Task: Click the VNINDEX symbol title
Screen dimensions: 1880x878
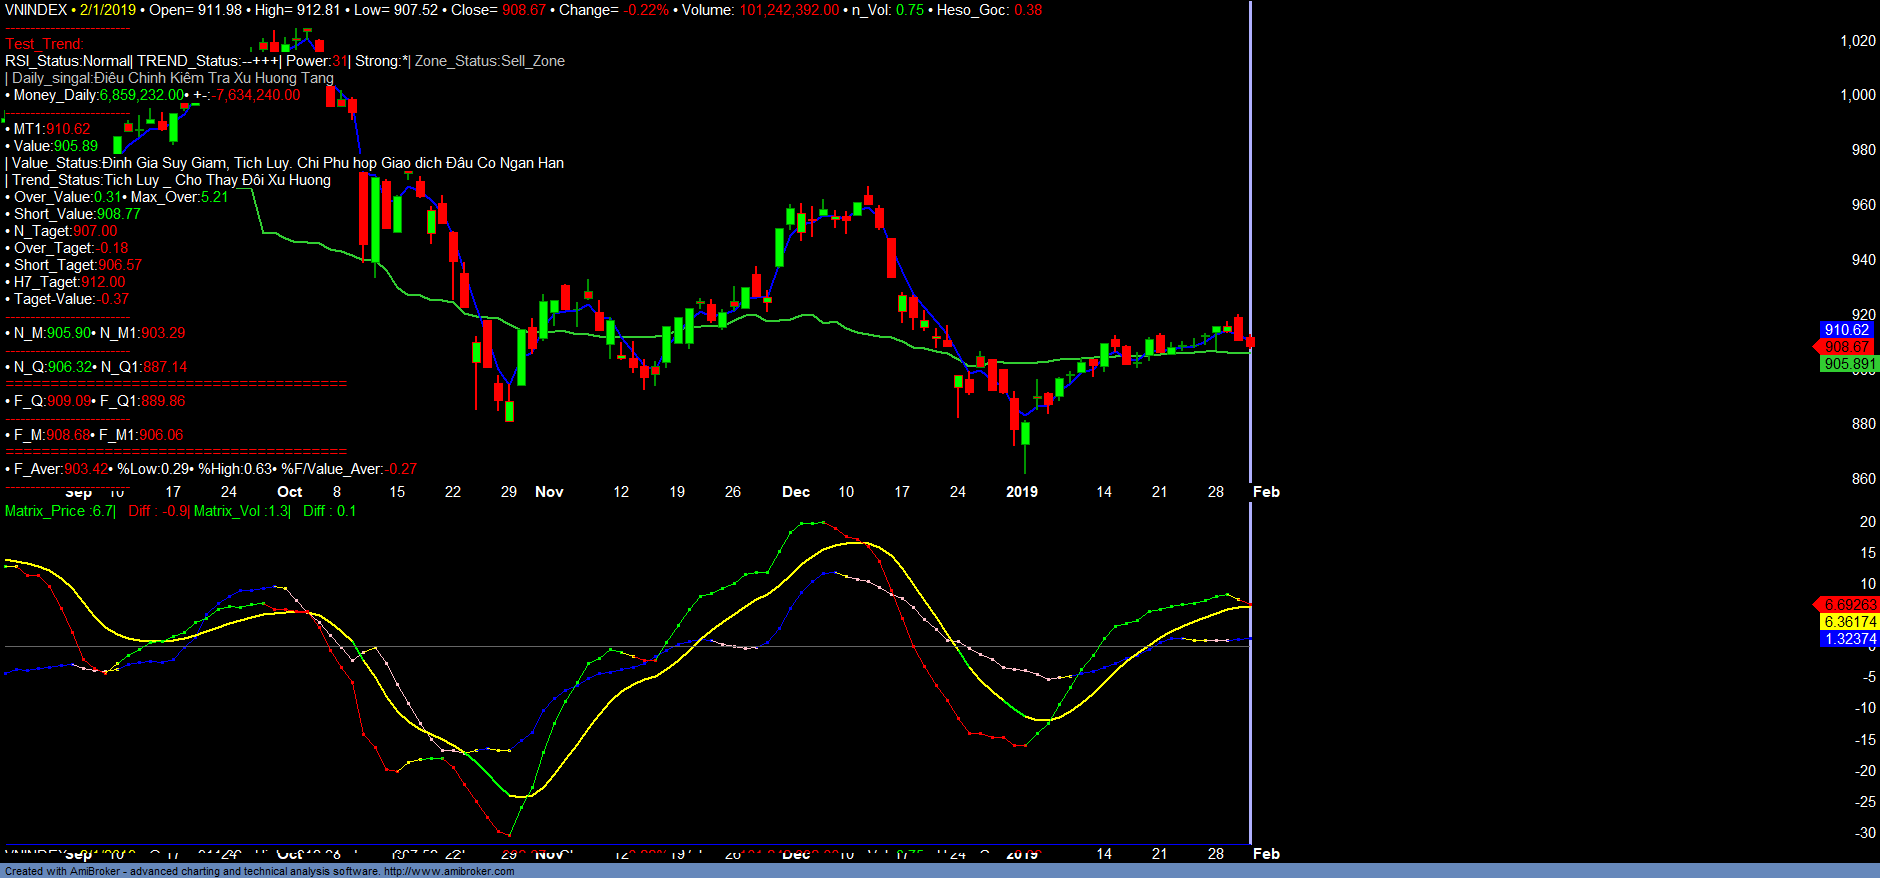Action: 36,10
